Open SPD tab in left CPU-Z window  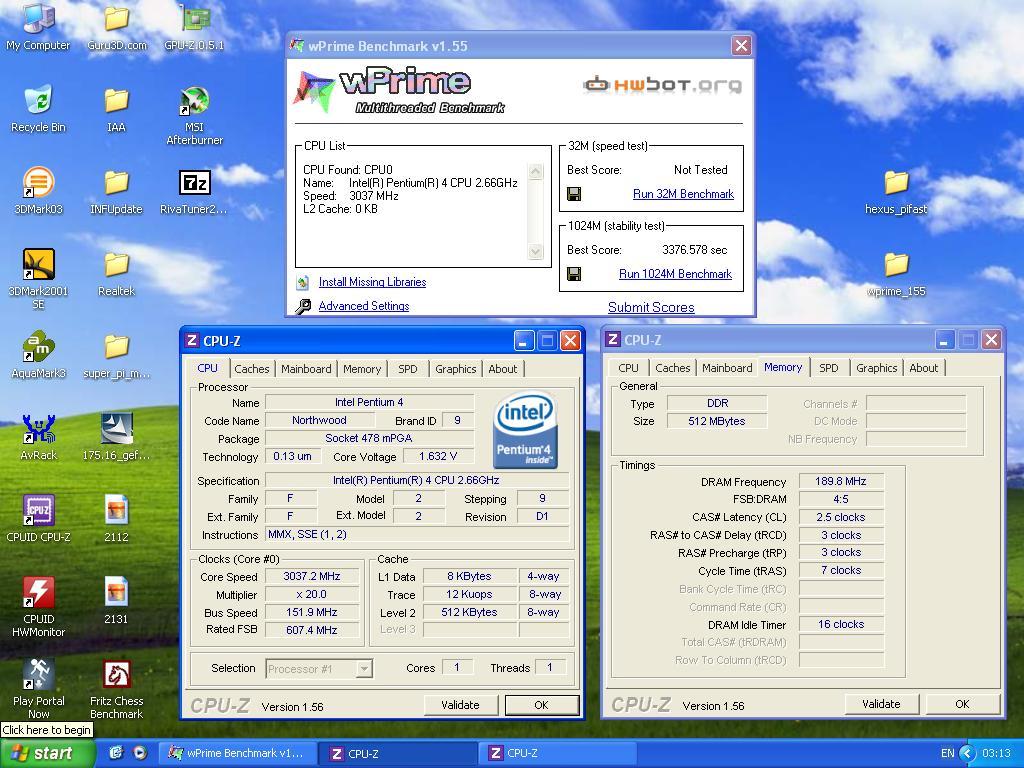click(408, 369)
